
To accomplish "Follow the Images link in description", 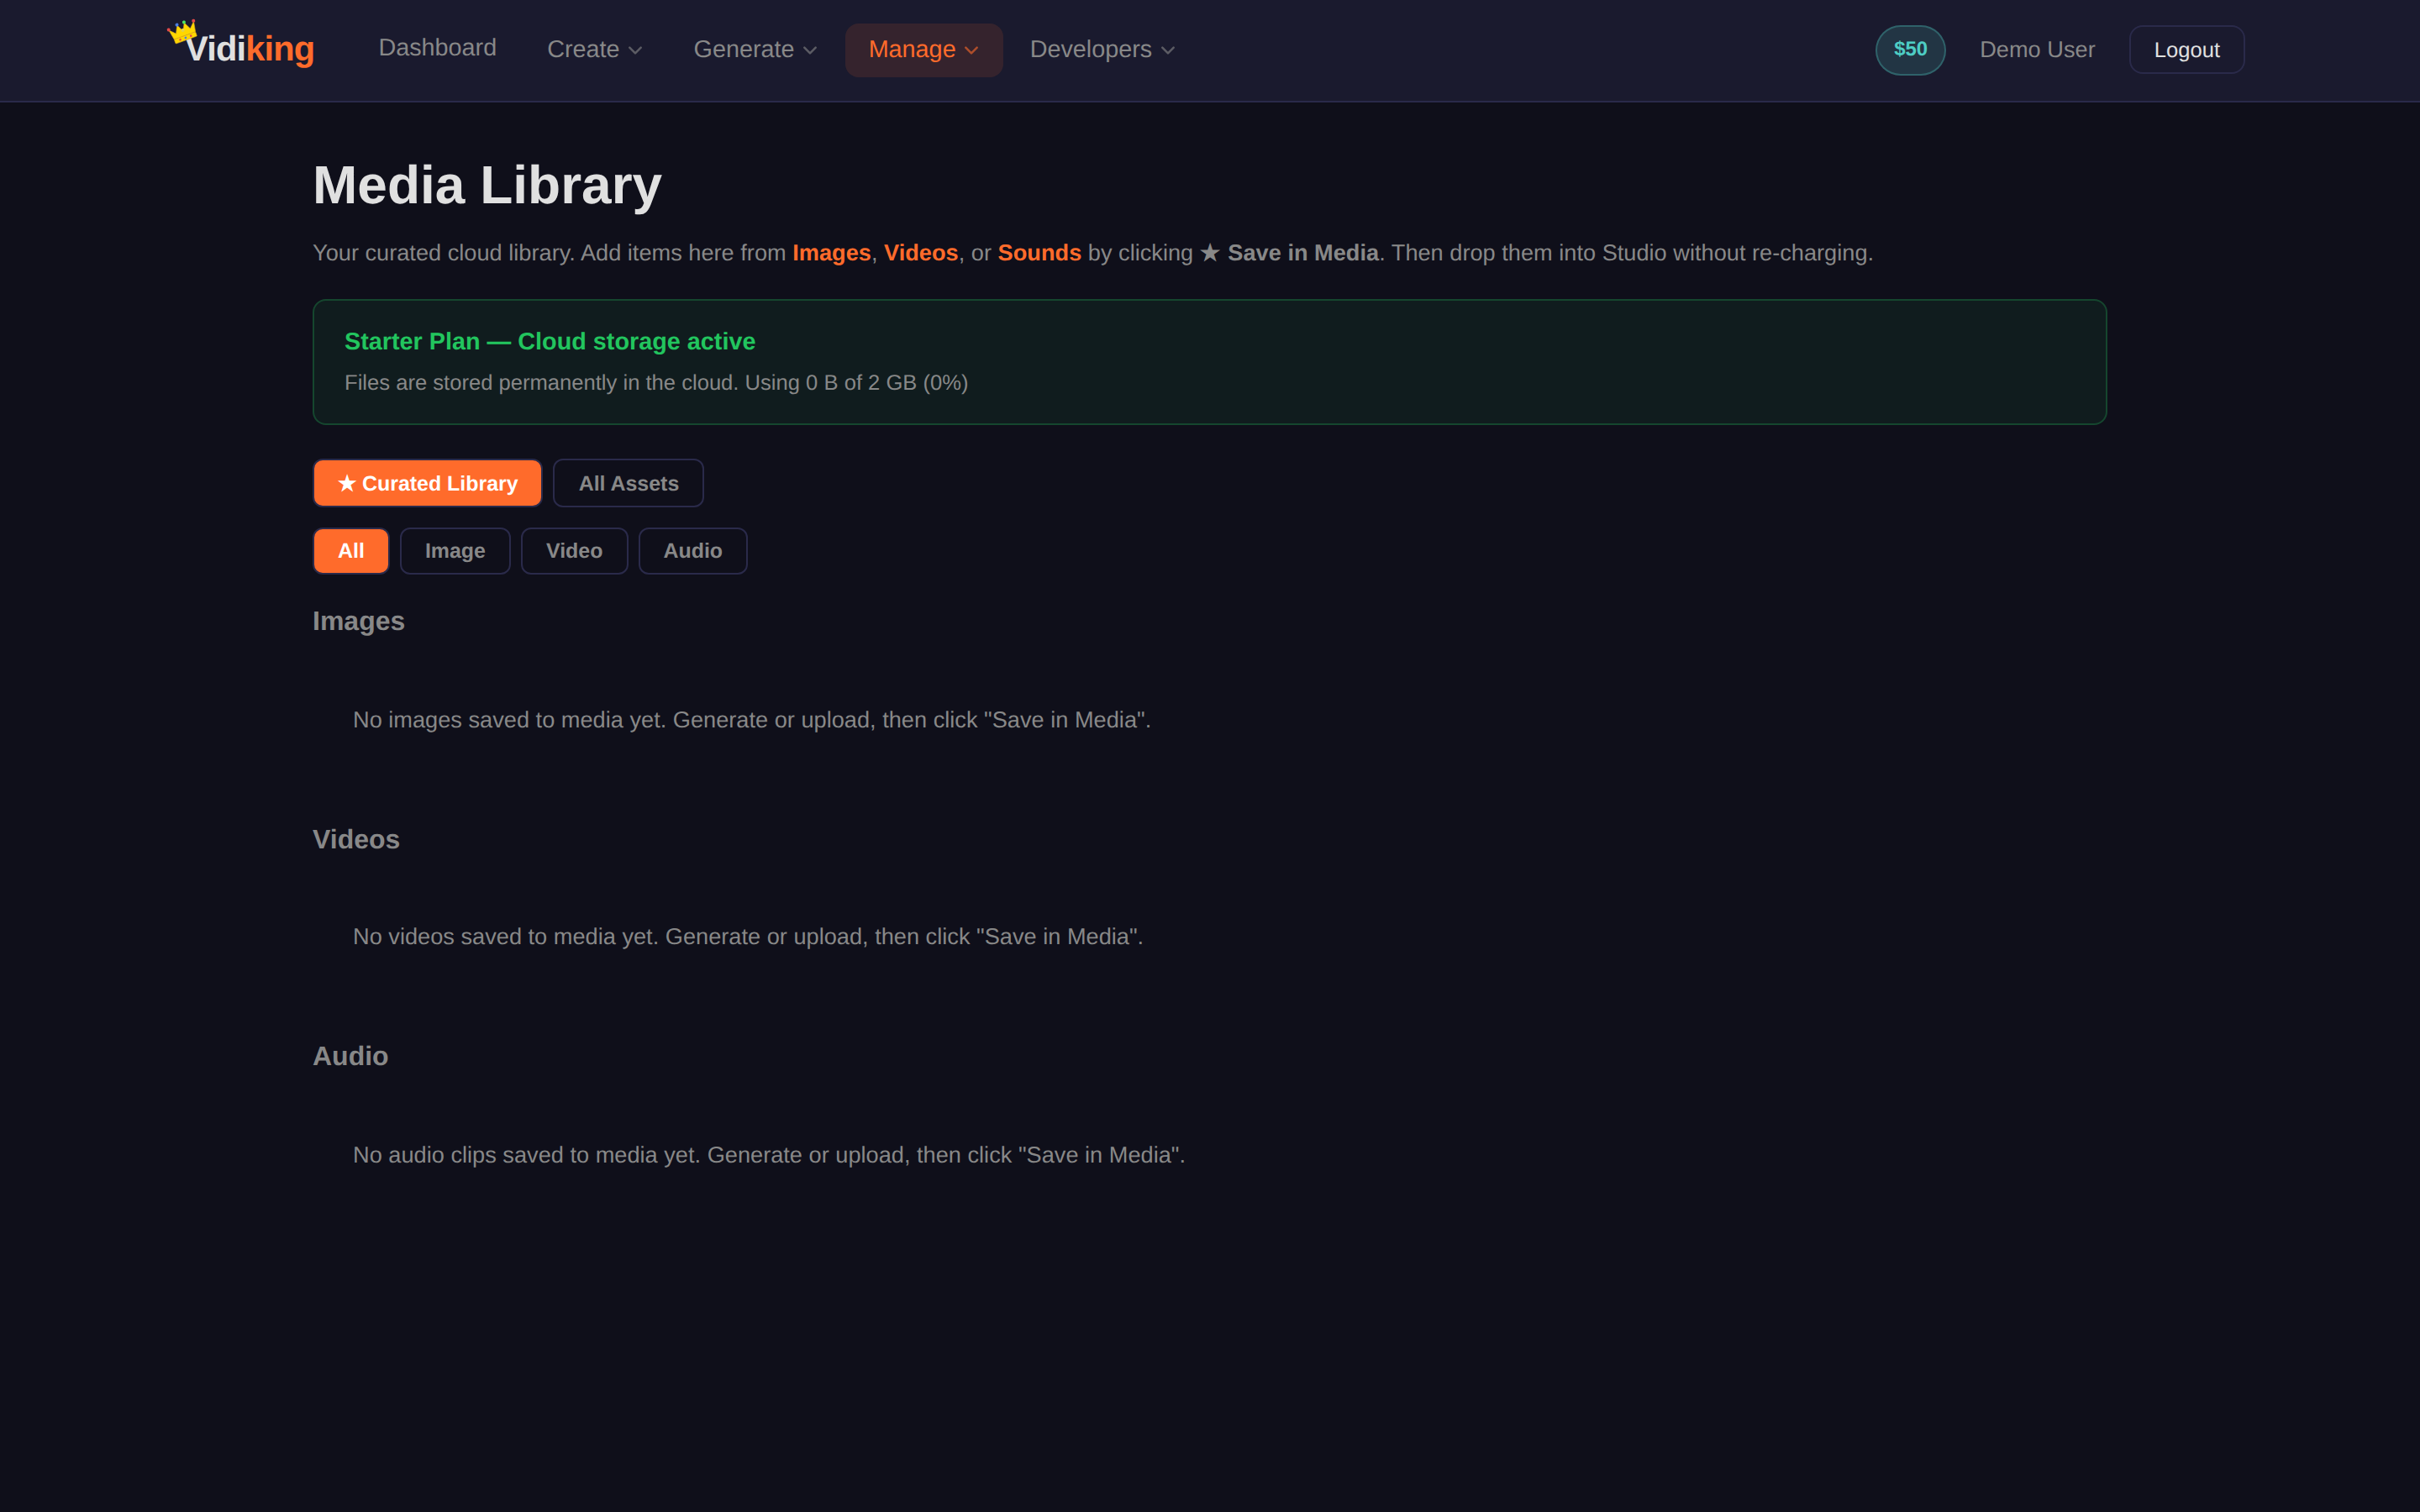I will tap(831, 253).
